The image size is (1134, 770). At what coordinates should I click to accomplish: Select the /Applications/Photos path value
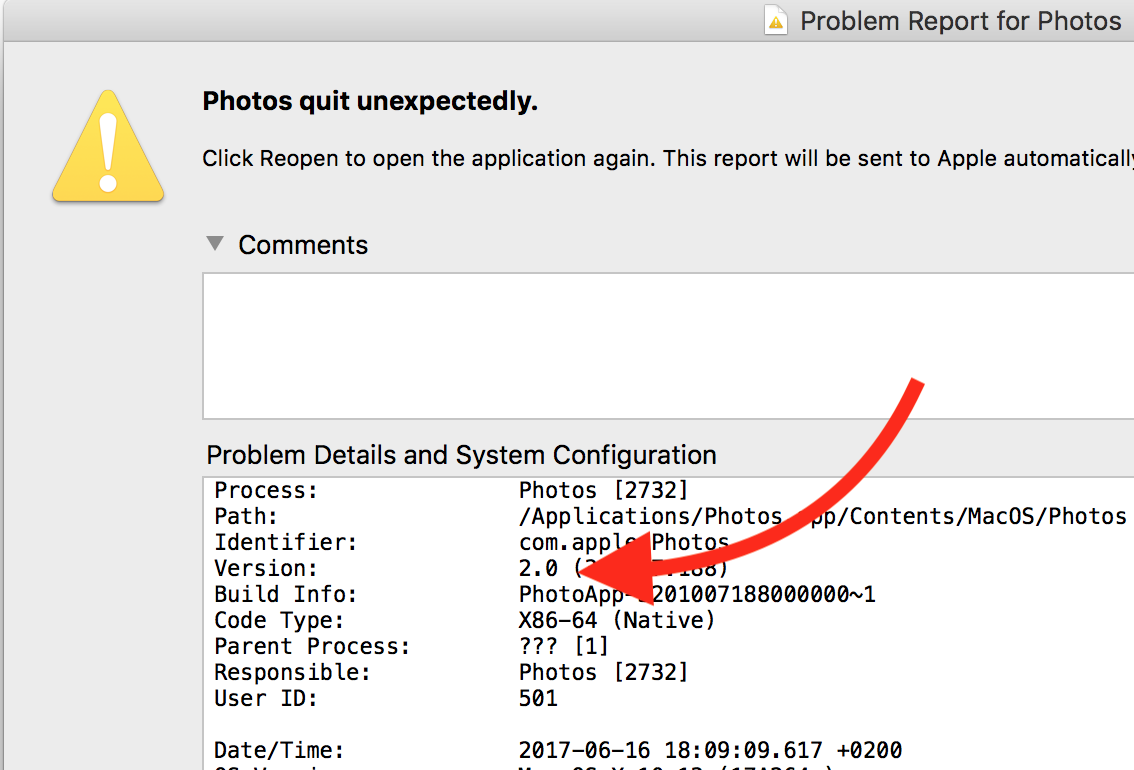(822, 516)
